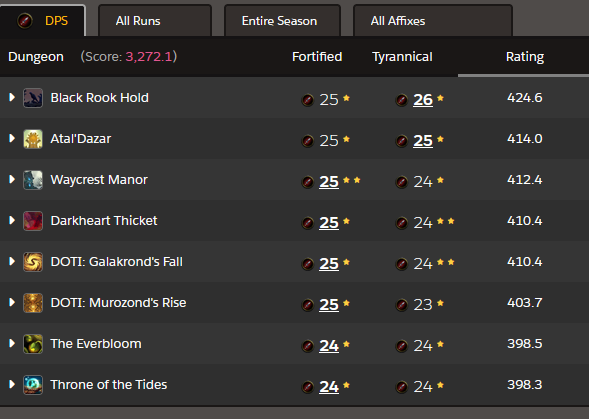Click the DPS role icon in tab

pos(25,21)
